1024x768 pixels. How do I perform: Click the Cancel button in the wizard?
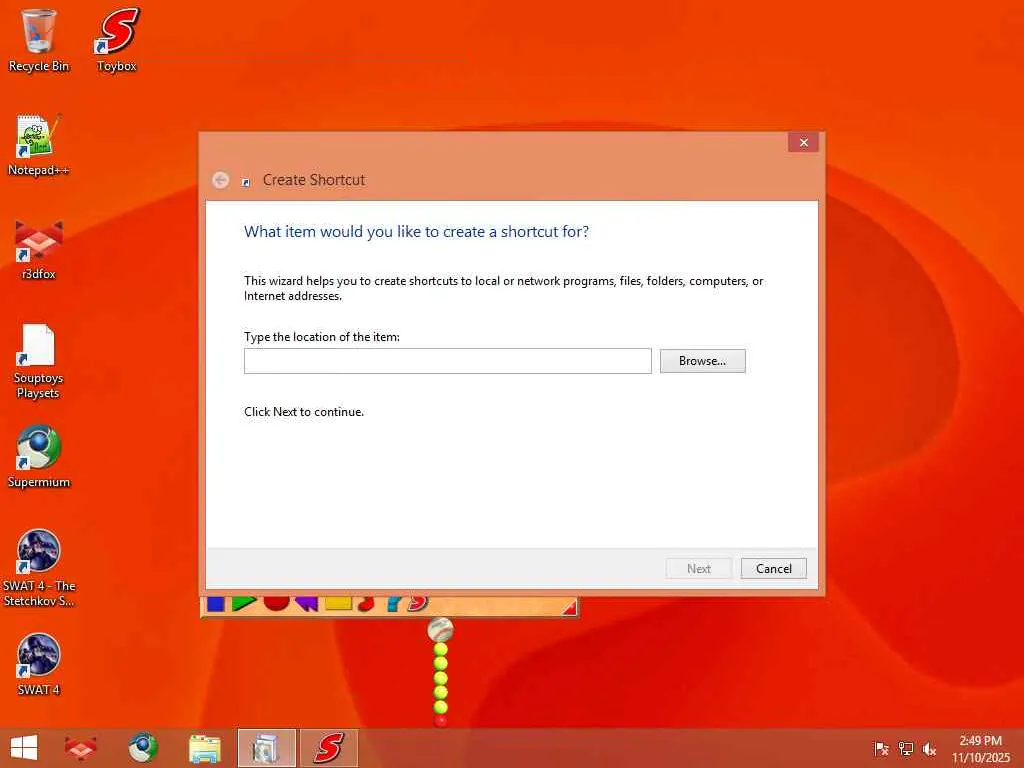coord(774,569)
